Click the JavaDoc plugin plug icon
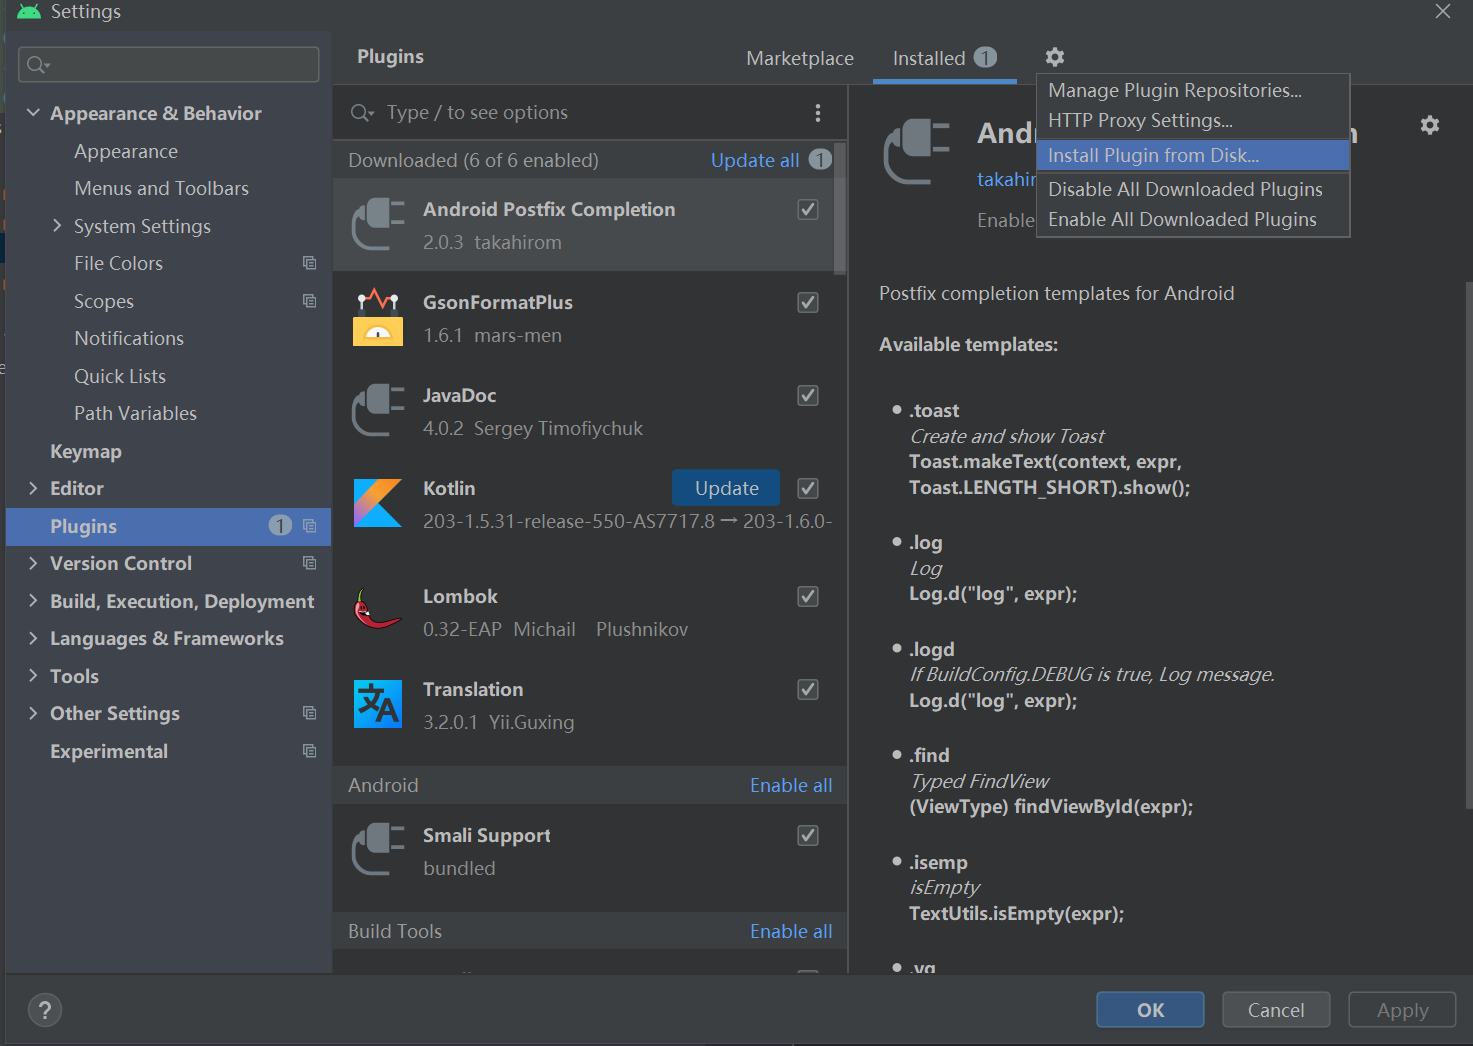The image size is (1473, 1046). (x=378, y=411)
